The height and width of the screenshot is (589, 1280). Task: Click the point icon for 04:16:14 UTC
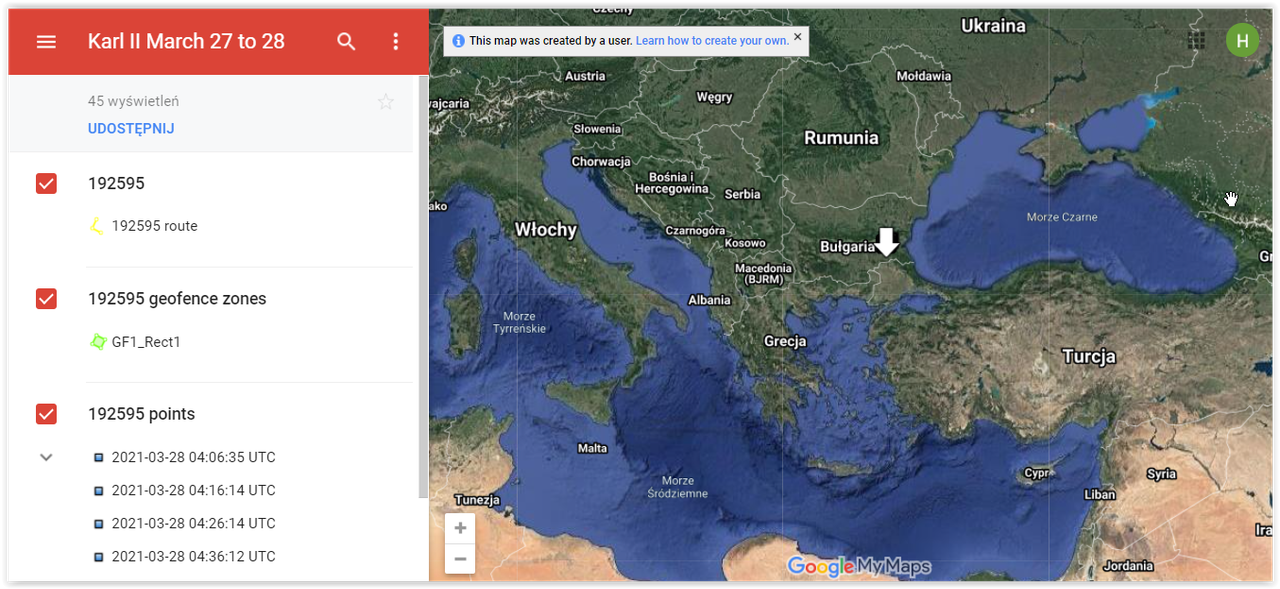click(98, 491)
